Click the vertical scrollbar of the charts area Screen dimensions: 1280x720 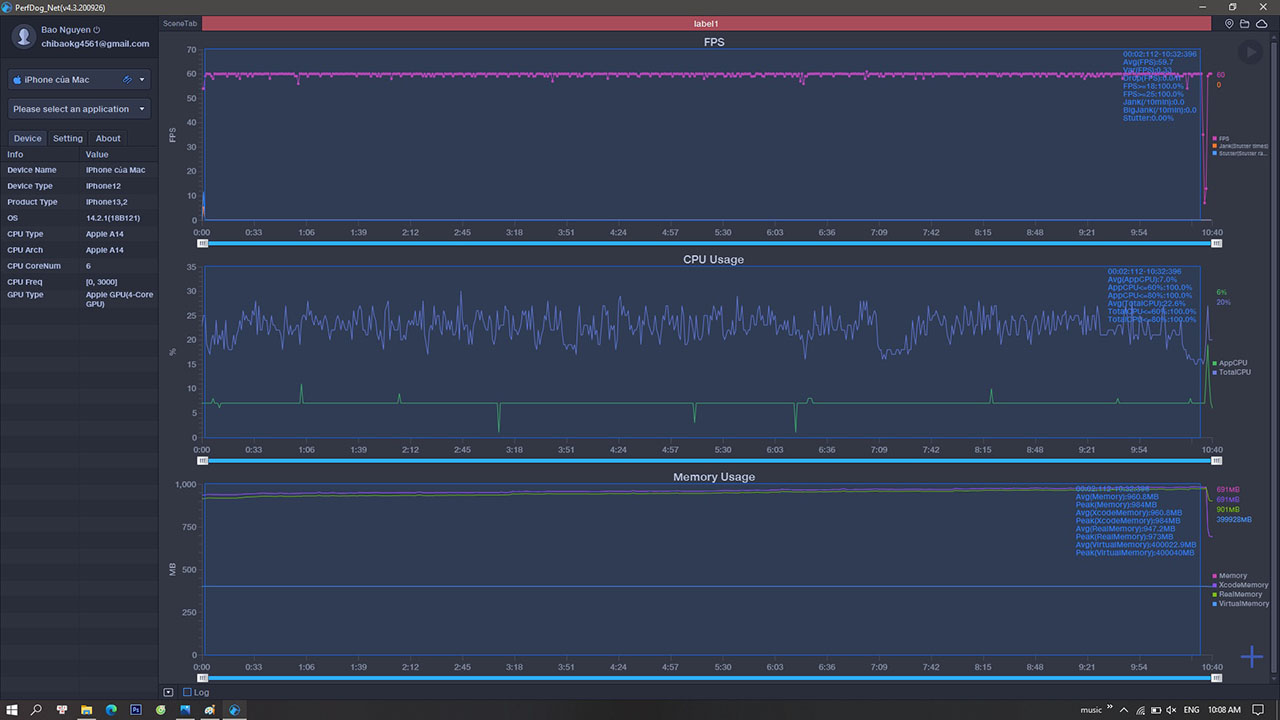tap(1276, 358)
